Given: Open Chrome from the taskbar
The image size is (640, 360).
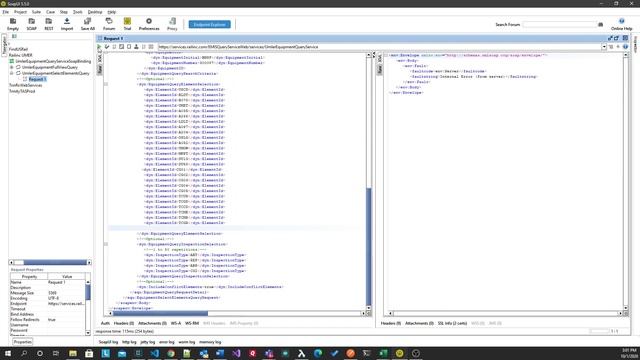Looking at the screenshot, I should [x=171, y=353].
